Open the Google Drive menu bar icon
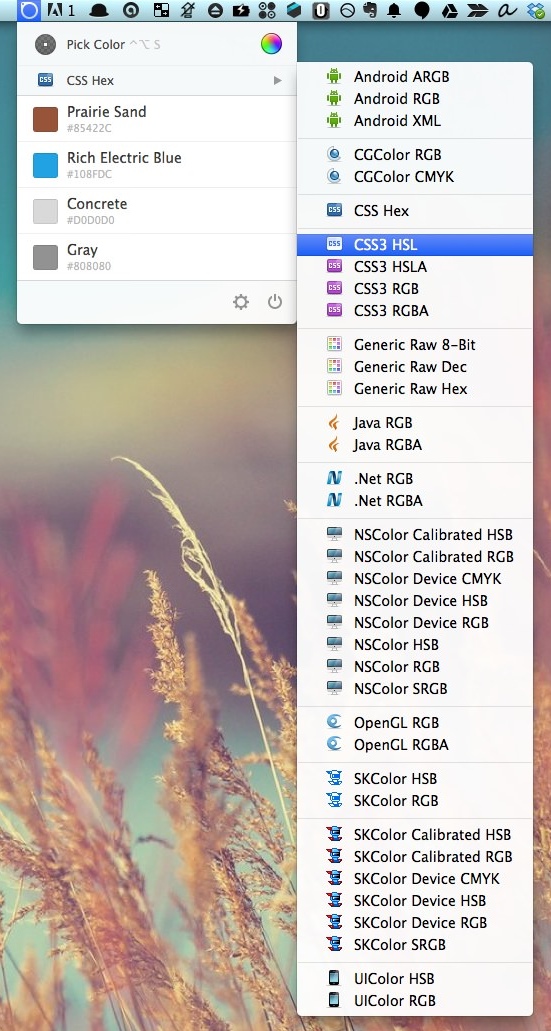The image size is (551, 1031). click(450, 10)
